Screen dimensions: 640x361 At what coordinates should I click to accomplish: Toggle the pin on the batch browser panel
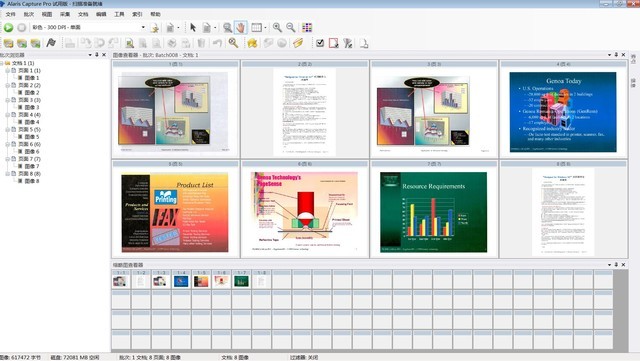click(97, 55)
